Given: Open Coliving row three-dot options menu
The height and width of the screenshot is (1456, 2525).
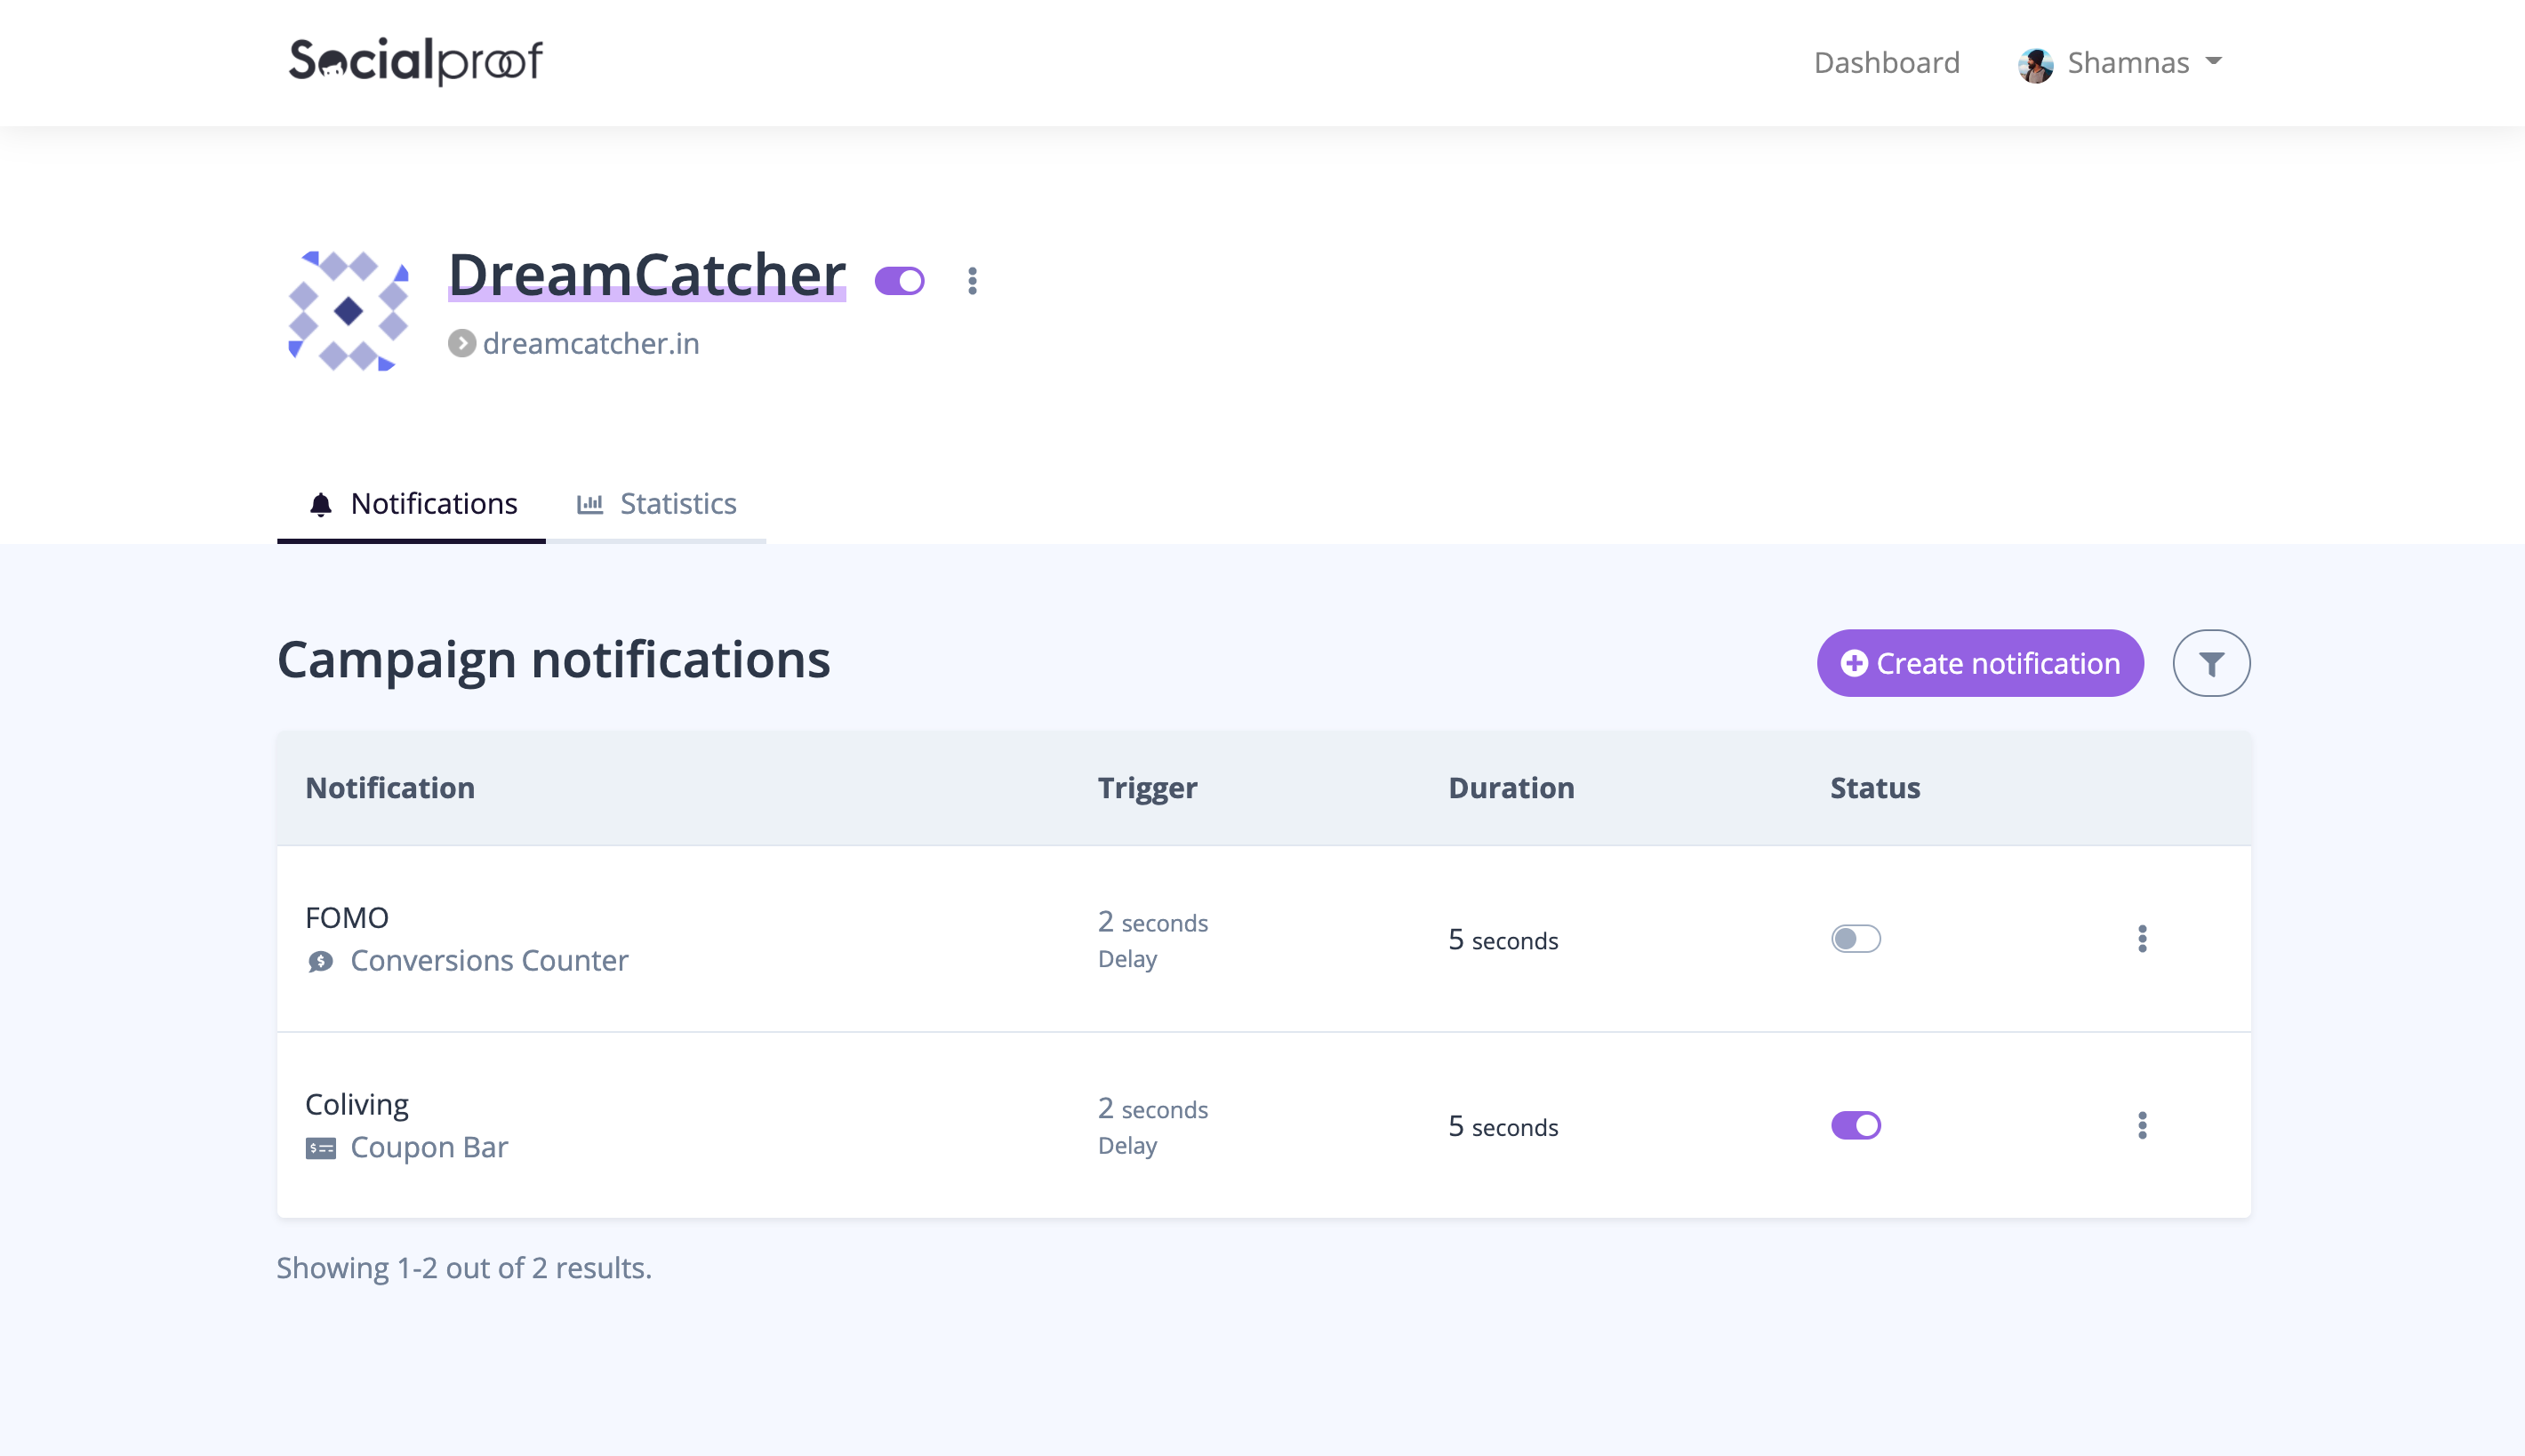Looking at the screenshot, I should 2142,1126.
